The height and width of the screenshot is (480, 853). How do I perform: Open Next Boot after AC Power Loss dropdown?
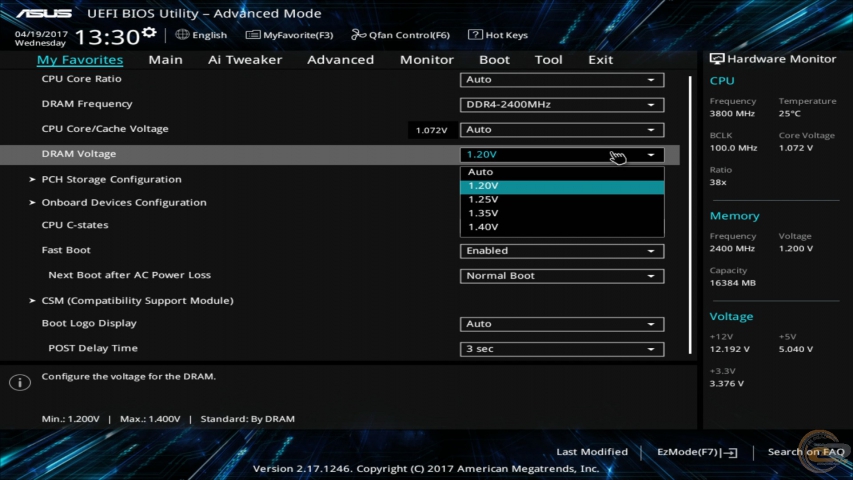pos(562,276)
